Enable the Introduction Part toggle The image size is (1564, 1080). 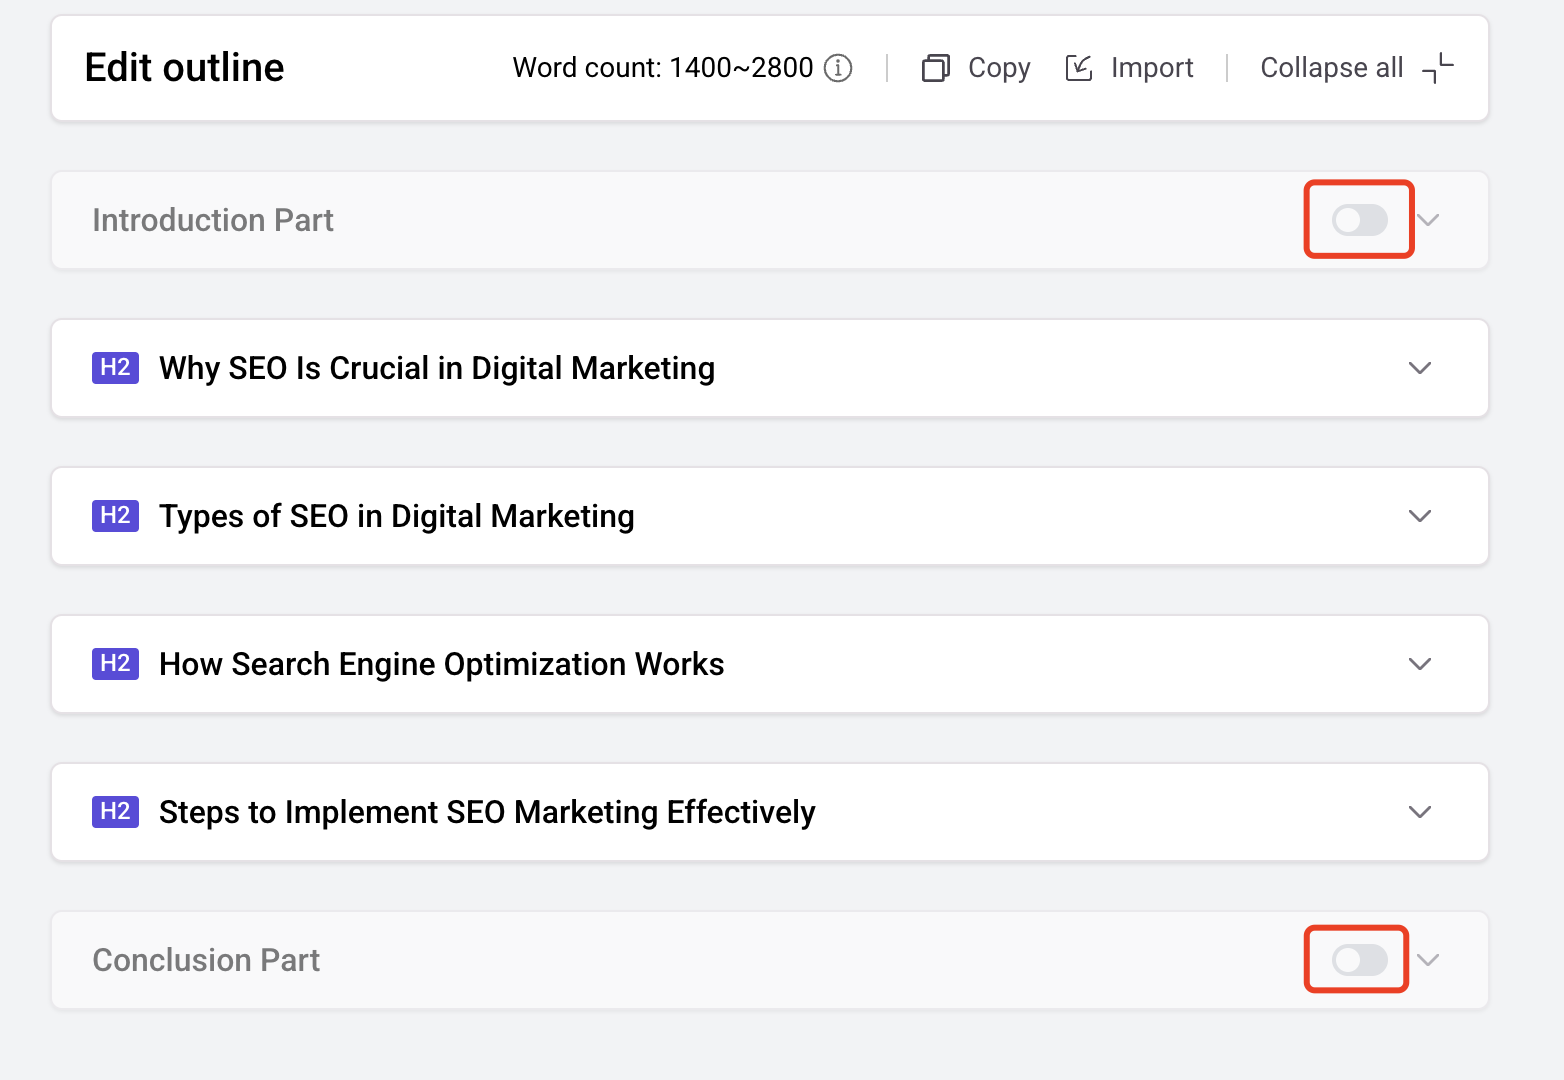[1360, 220]
